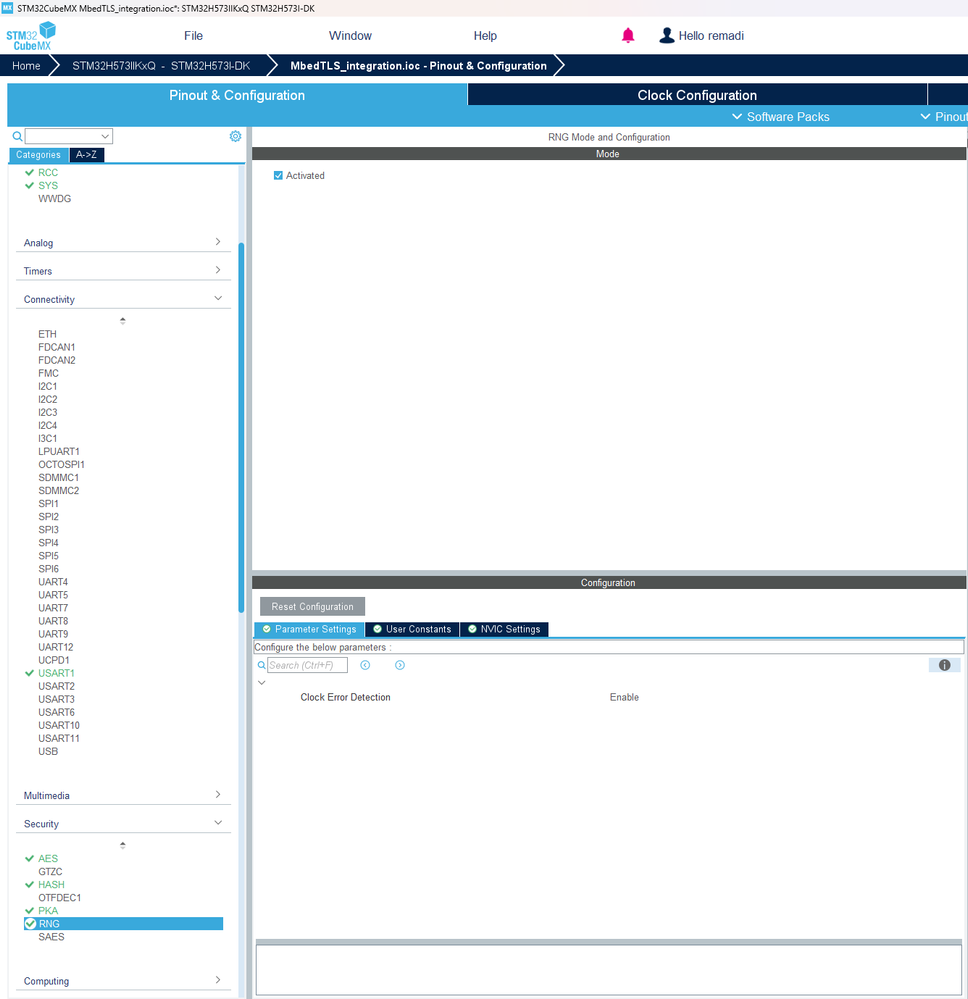Select RCC in the peripheral list
Screen dimensions: 968x999
[x=48, y=173]
